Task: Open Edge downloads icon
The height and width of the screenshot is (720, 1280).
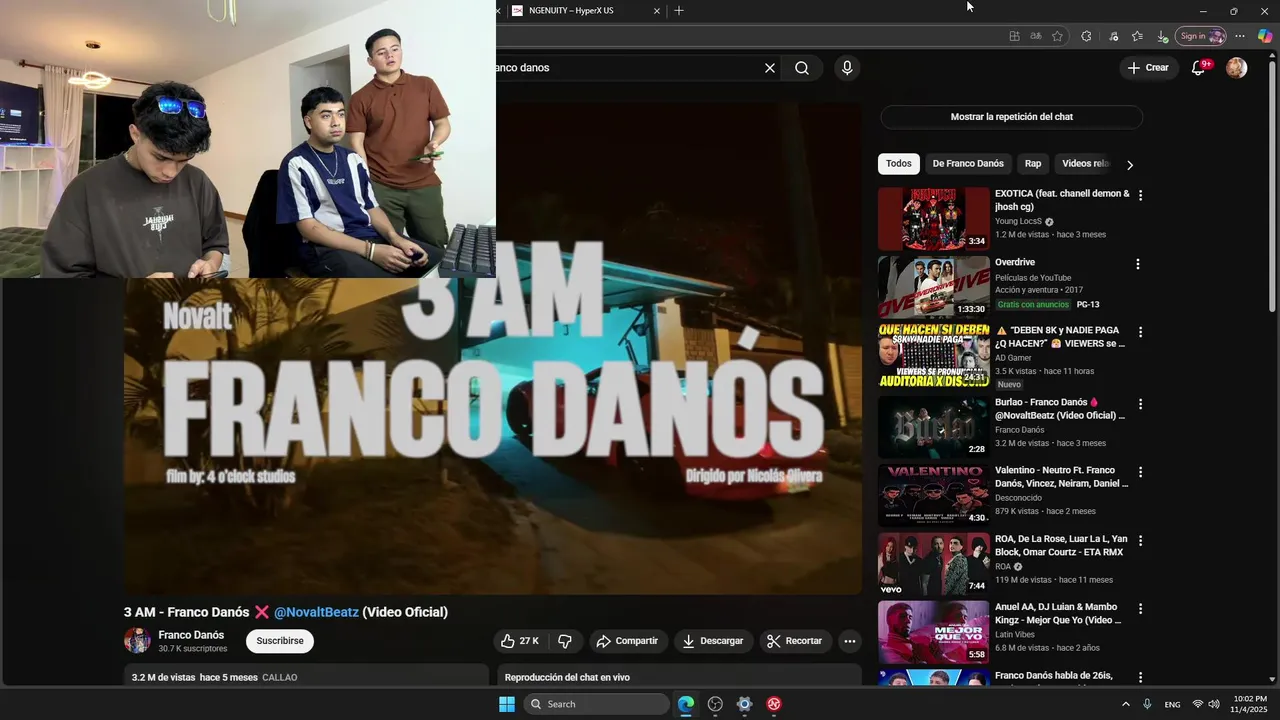Action: pos(1161,36)
